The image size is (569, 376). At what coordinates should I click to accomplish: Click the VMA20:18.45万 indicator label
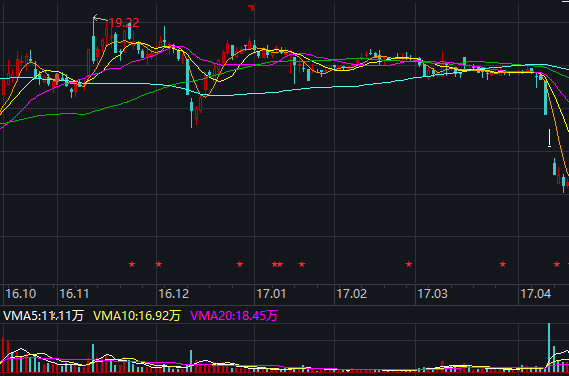(x=234, y=316)
